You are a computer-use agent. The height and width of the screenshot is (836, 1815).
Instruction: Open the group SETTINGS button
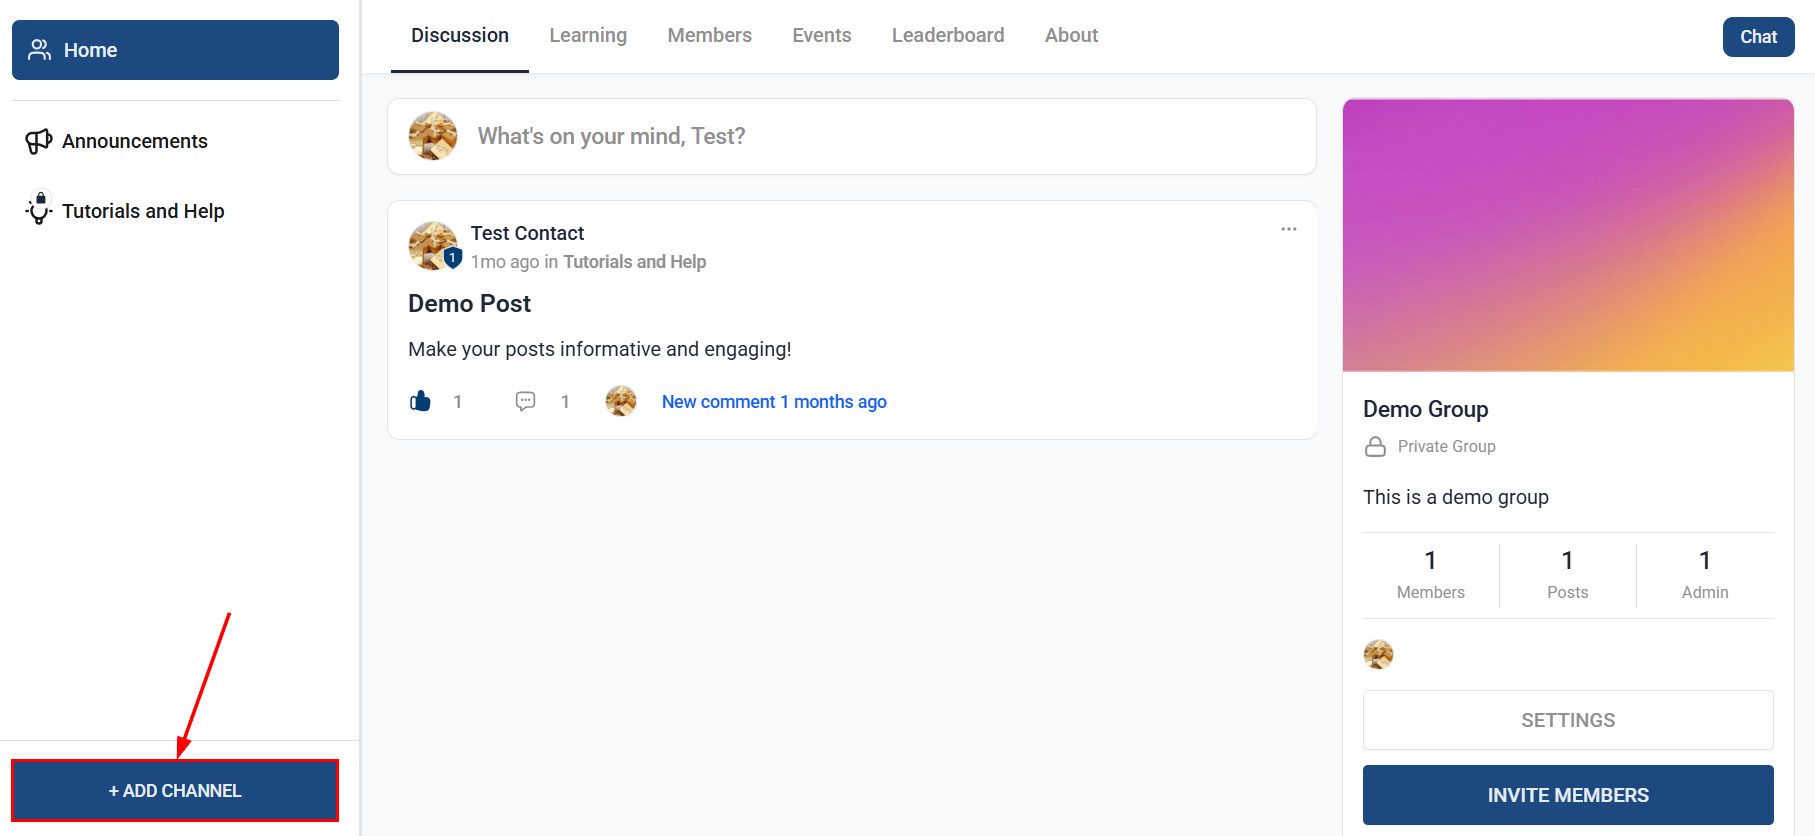1568,720
